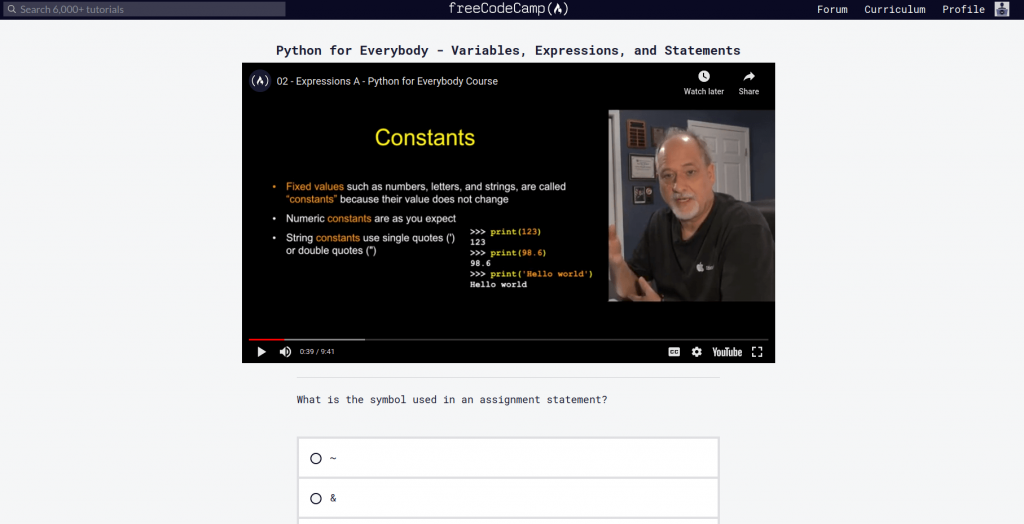Focus the Search 6,000+ tutorials field
This screenshot has height=524, width=1024.
[x=144, y=9]
